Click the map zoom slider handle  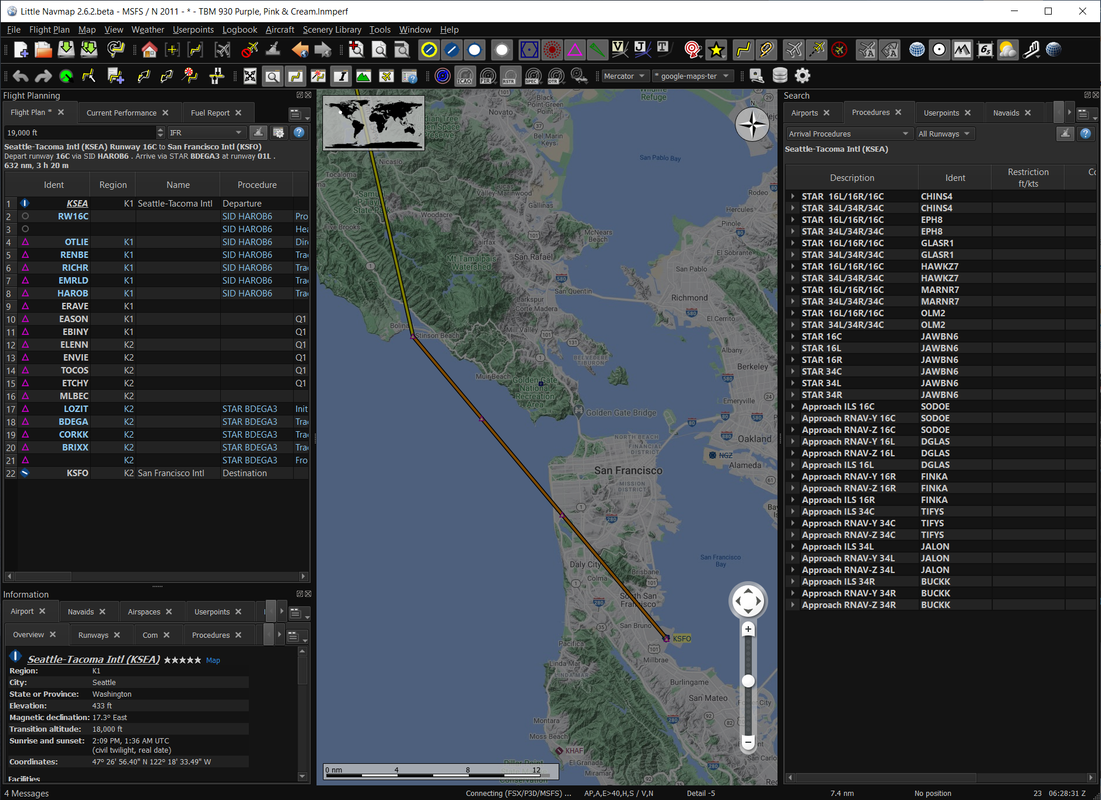tap(749, 681)
